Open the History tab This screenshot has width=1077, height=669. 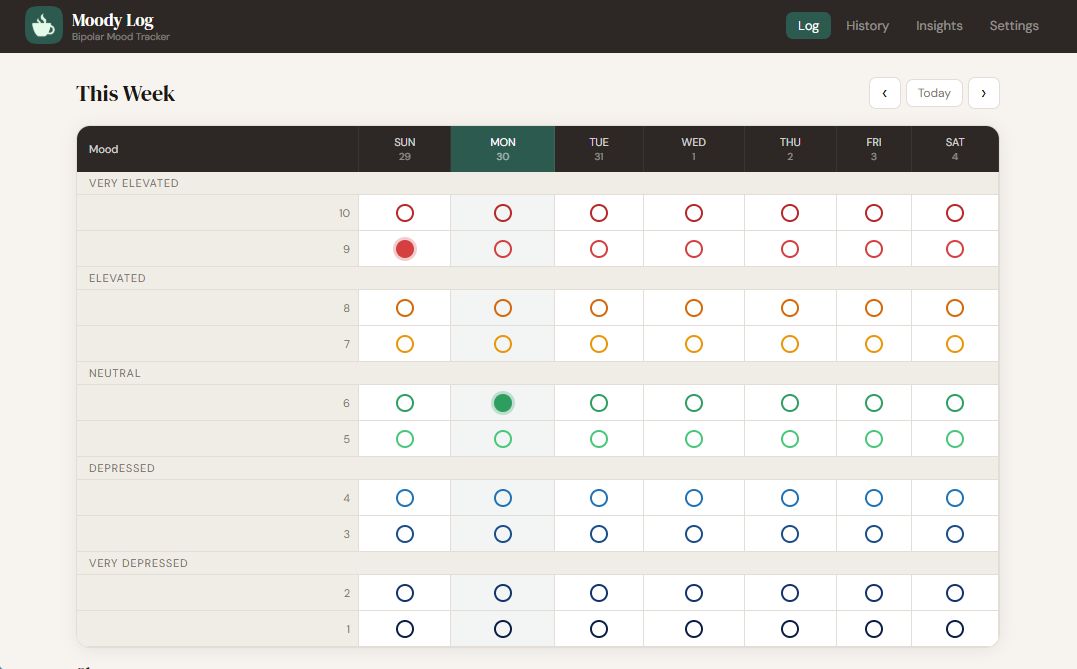(x=866, y=25)
